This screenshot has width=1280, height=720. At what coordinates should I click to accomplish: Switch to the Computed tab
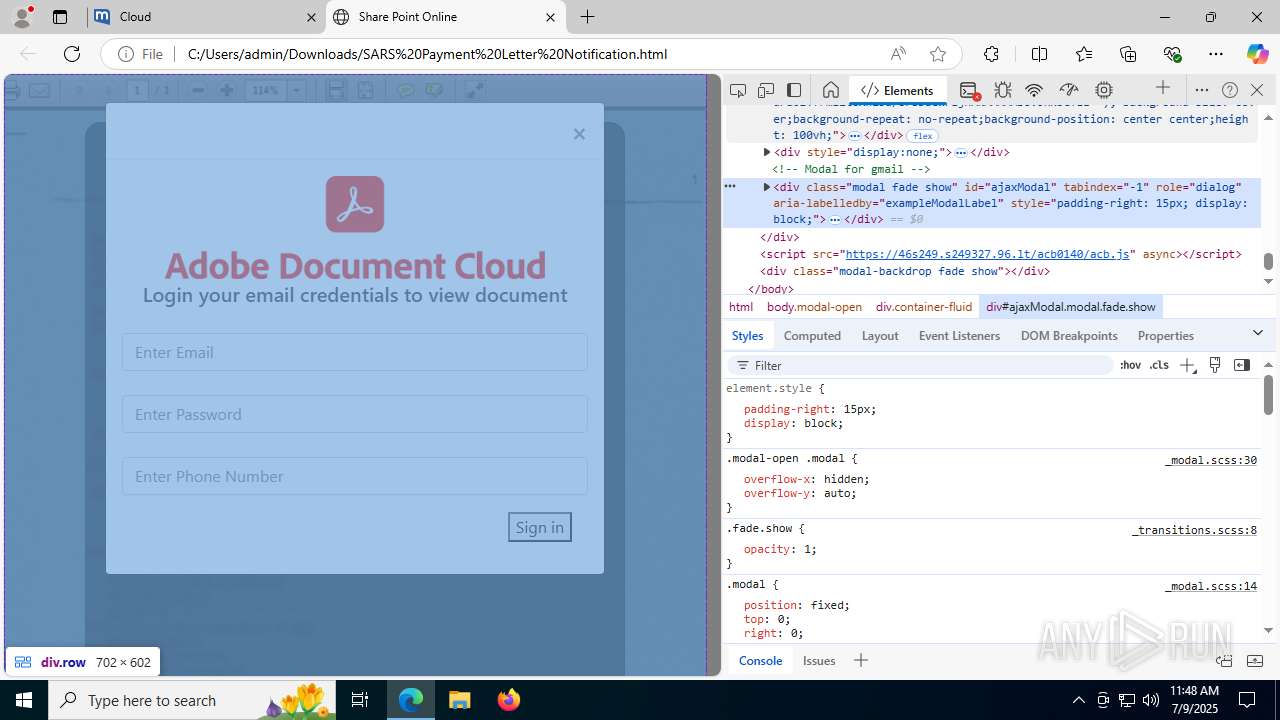(x=812, y=336)
